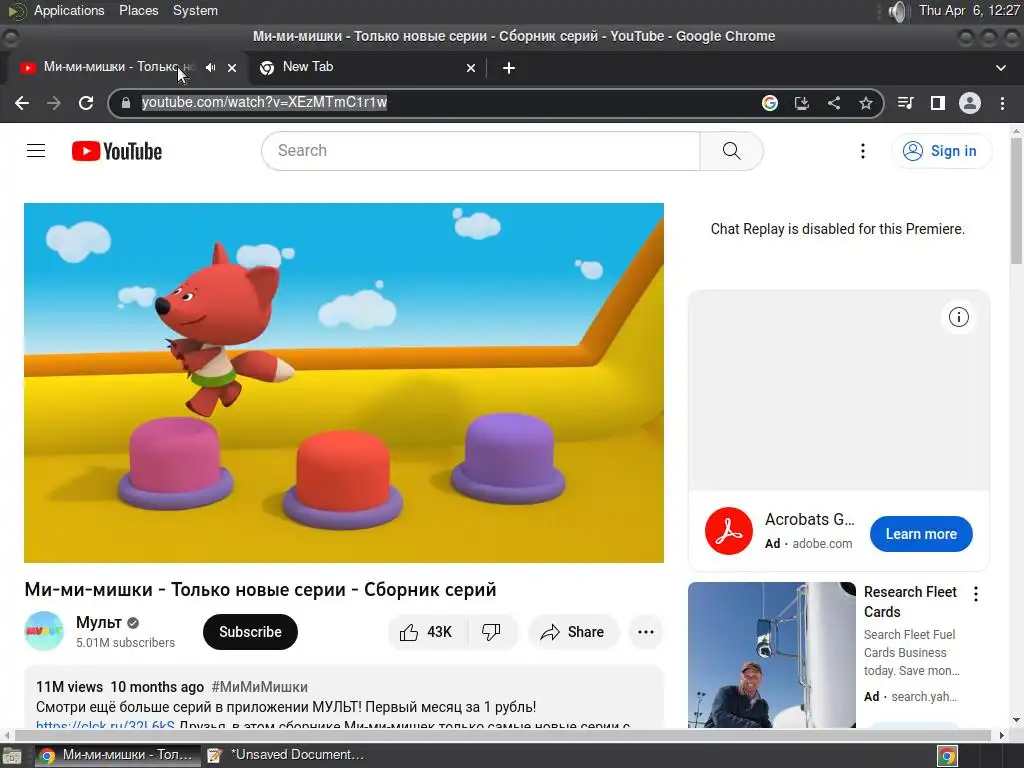1024x768 pixels.
Task: Install app using the address bar download icon
Action: pos(802,103)
